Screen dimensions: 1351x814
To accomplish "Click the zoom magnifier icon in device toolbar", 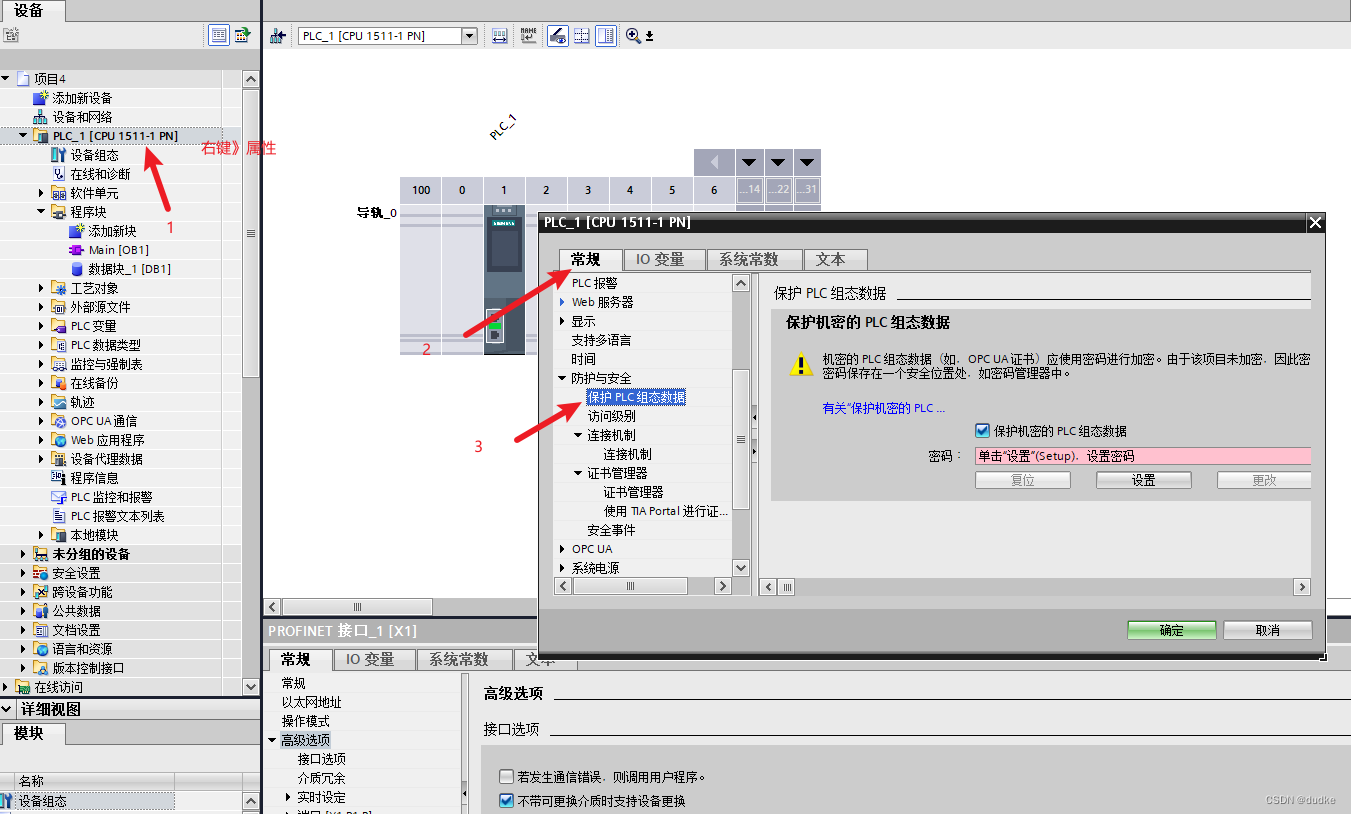I will (x=633, y=36).
